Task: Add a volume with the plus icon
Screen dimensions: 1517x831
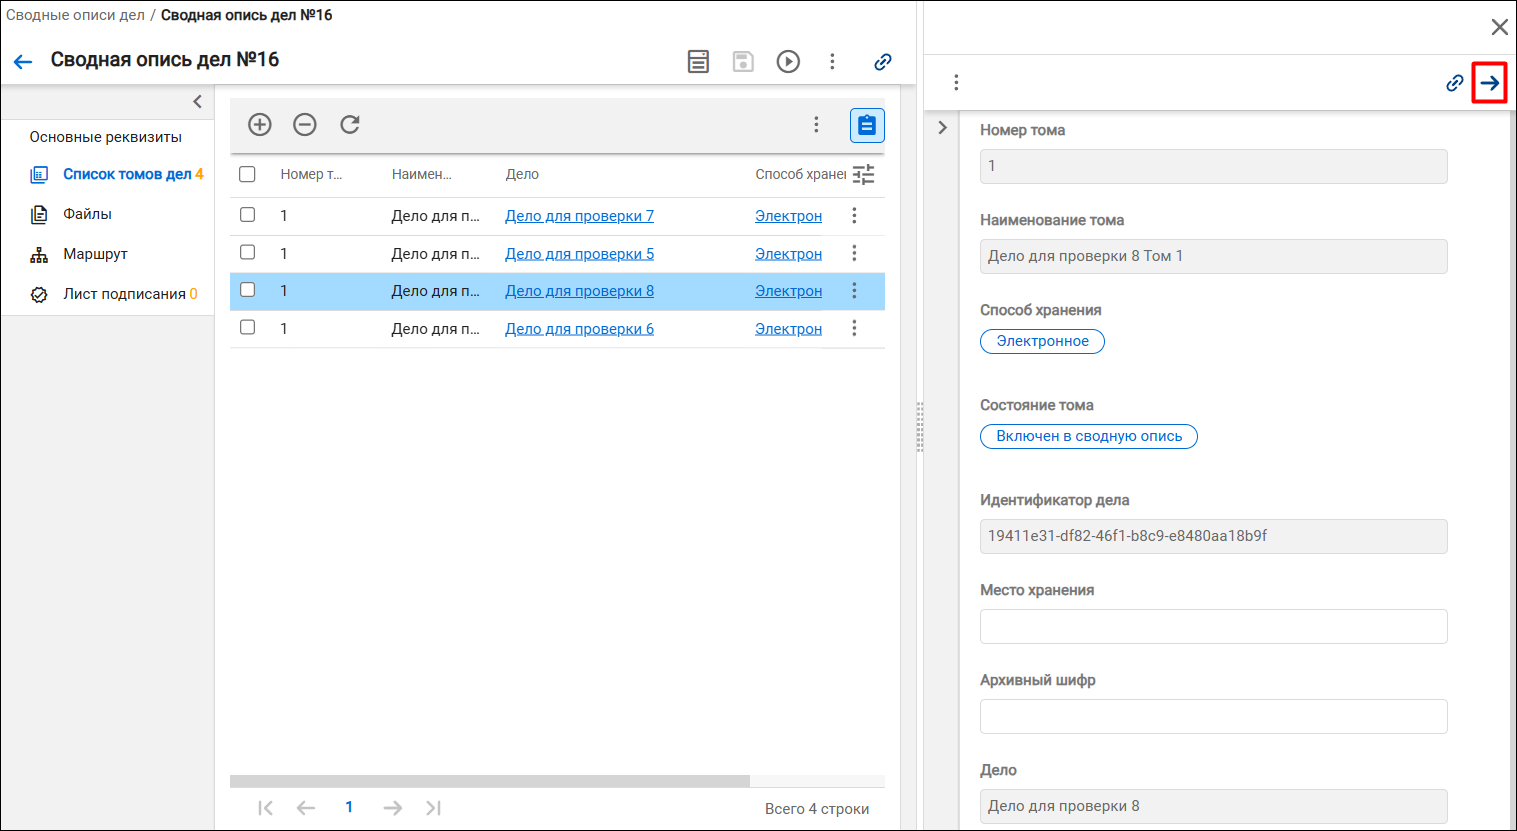Action: (260, 124)
